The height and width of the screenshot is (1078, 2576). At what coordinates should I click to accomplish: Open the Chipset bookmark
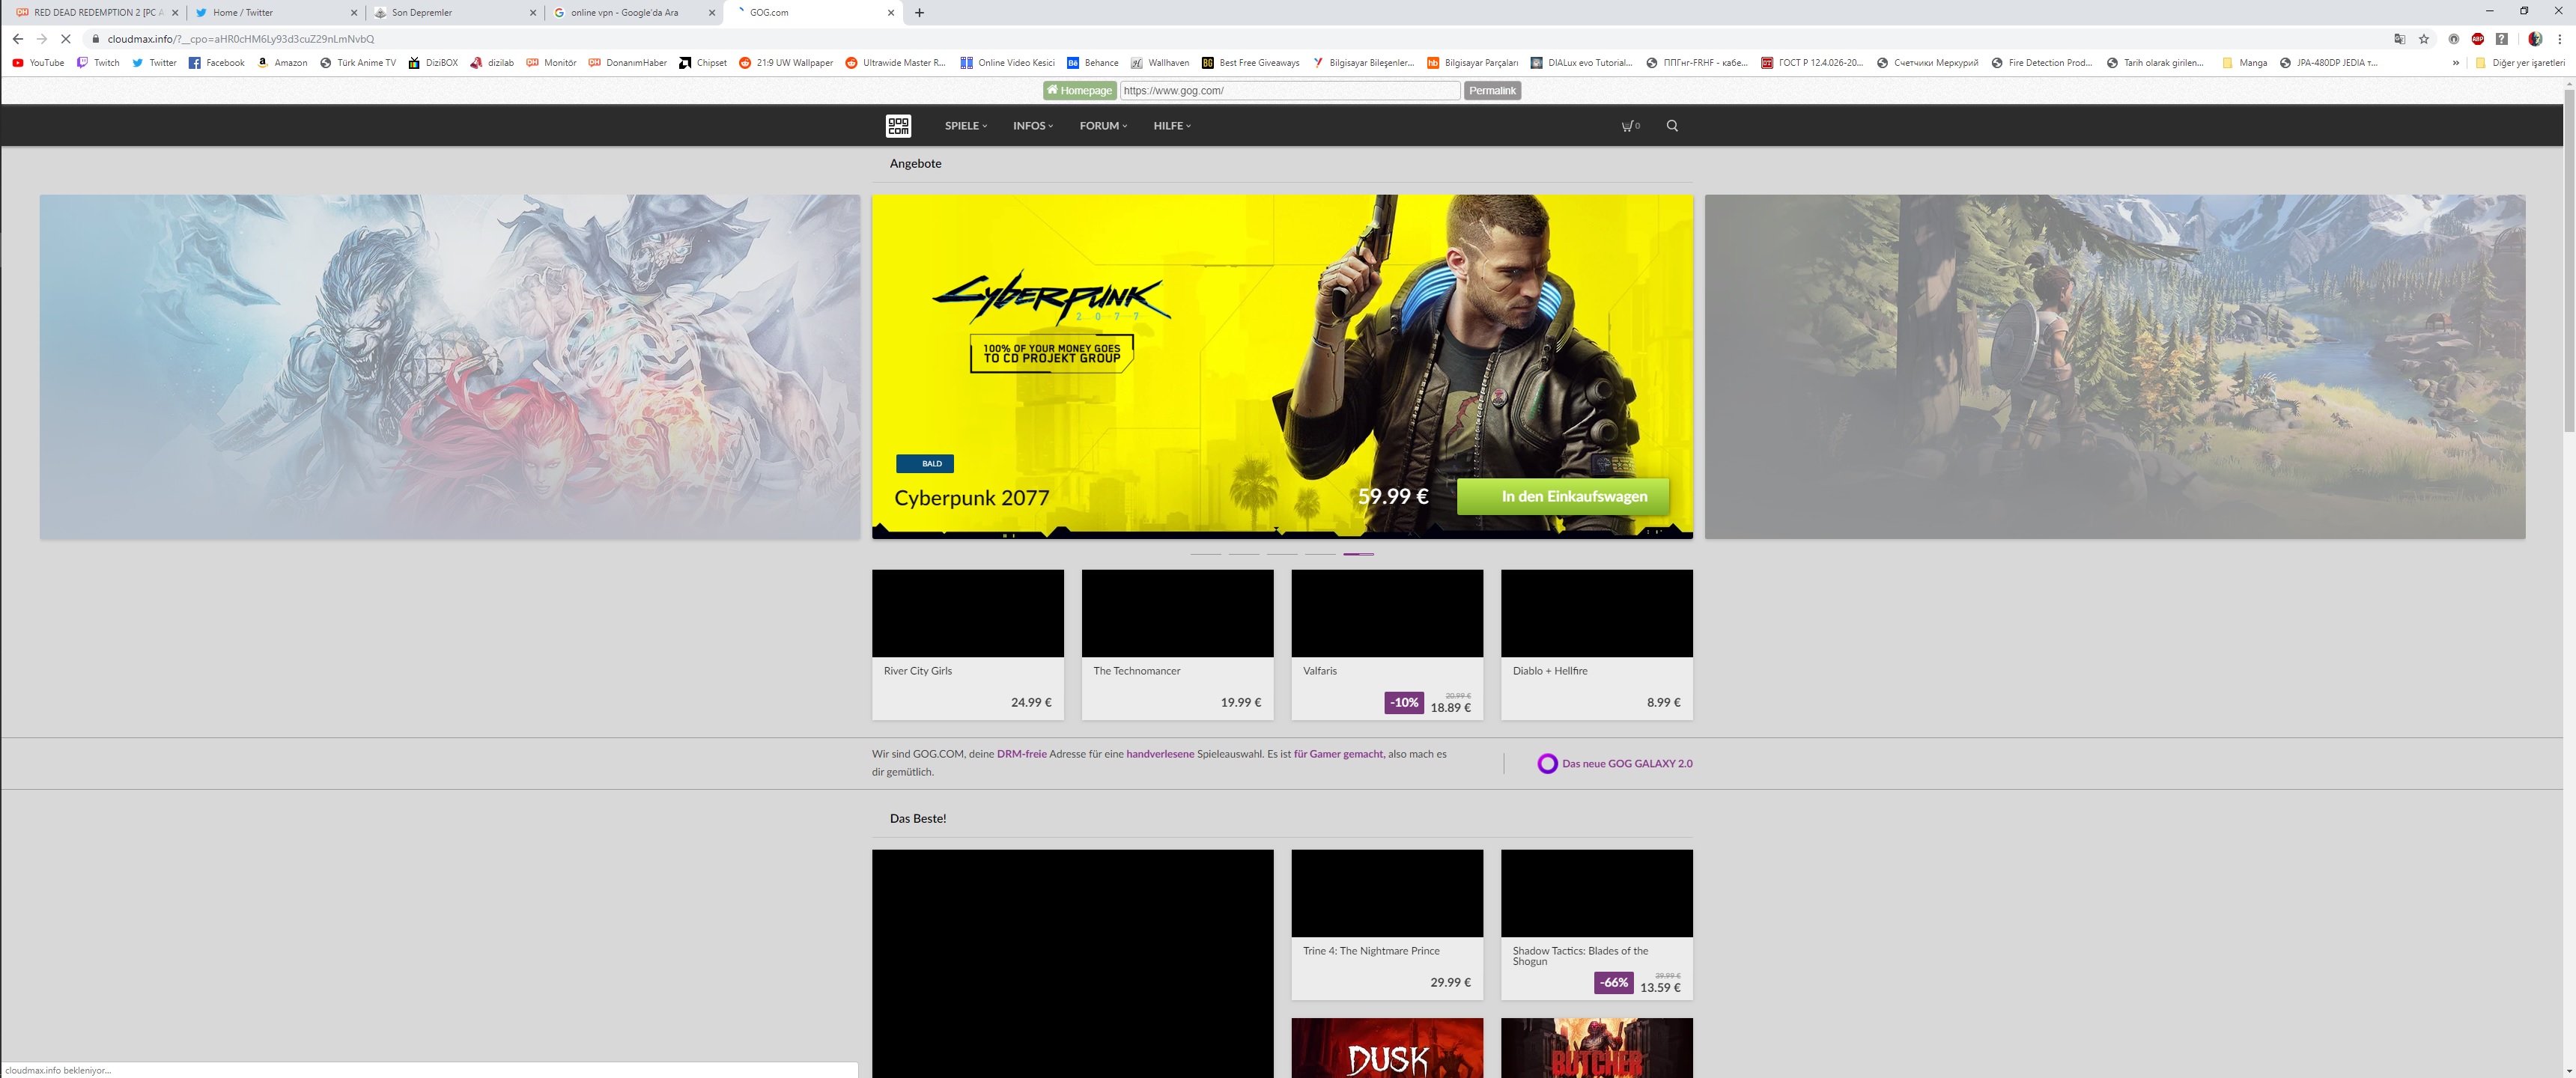(x=703, y=63)
